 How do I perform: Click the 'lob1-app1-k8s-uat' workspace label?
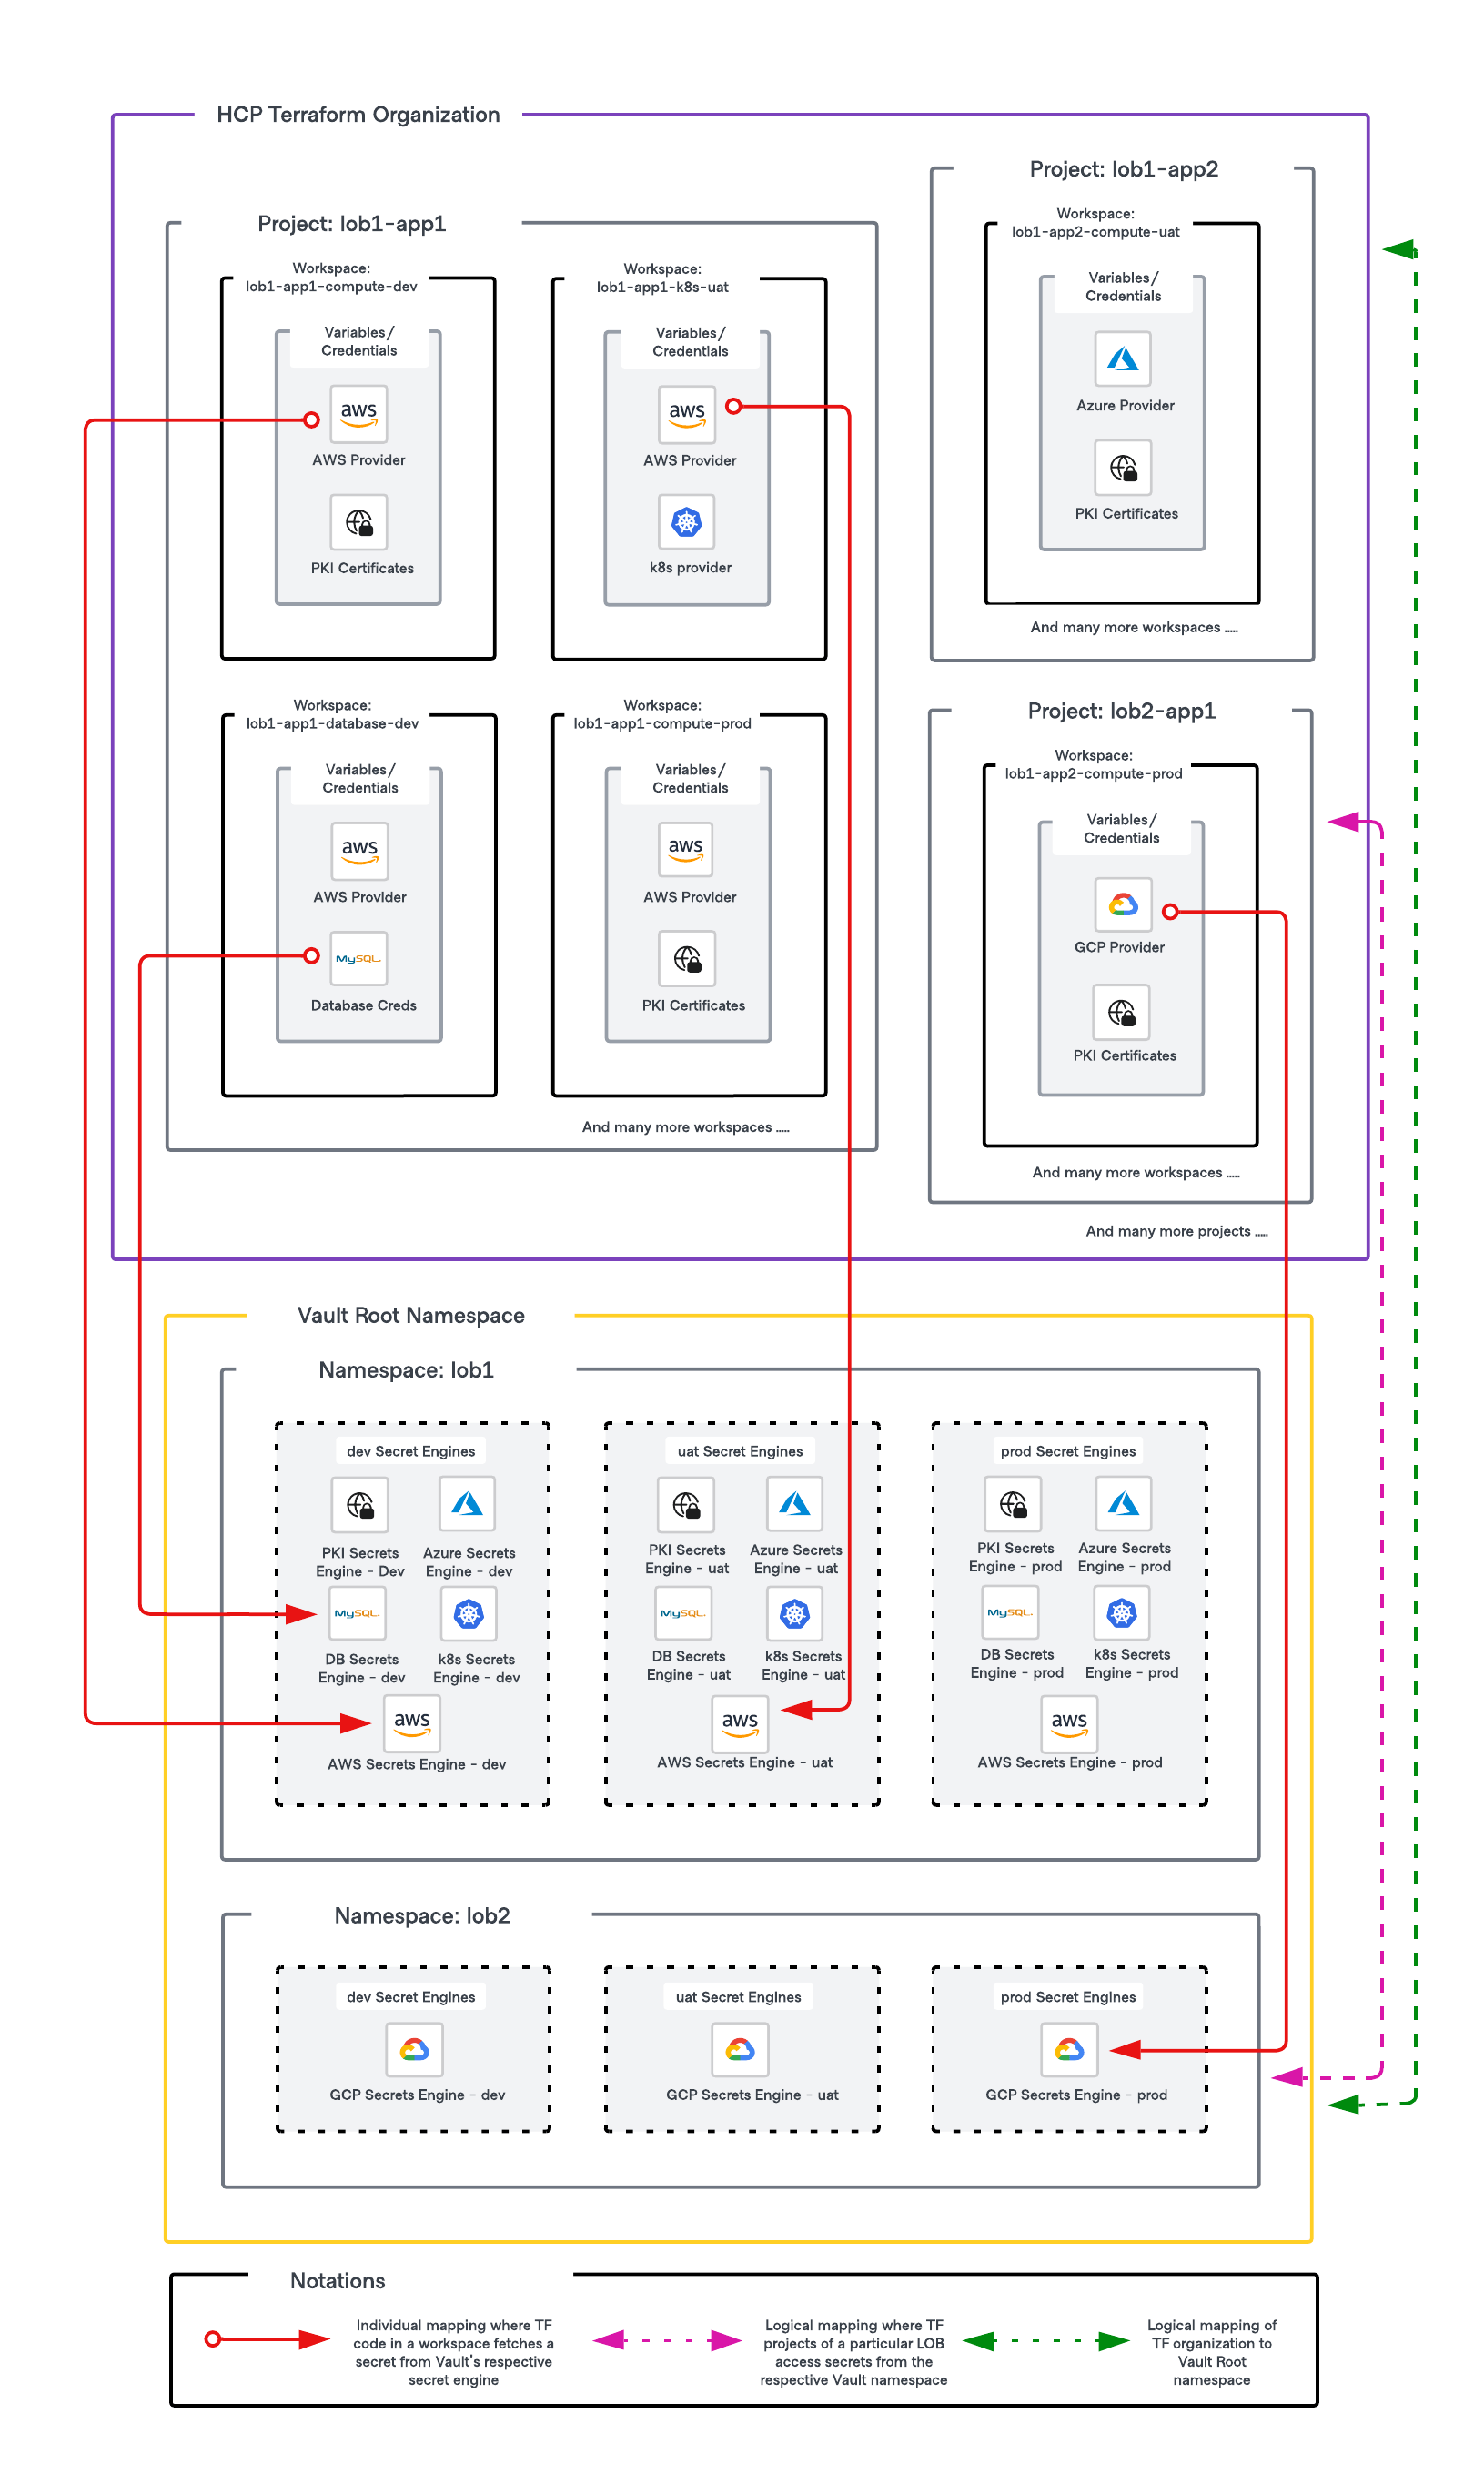pyautogui.click(x=662, y=287)
